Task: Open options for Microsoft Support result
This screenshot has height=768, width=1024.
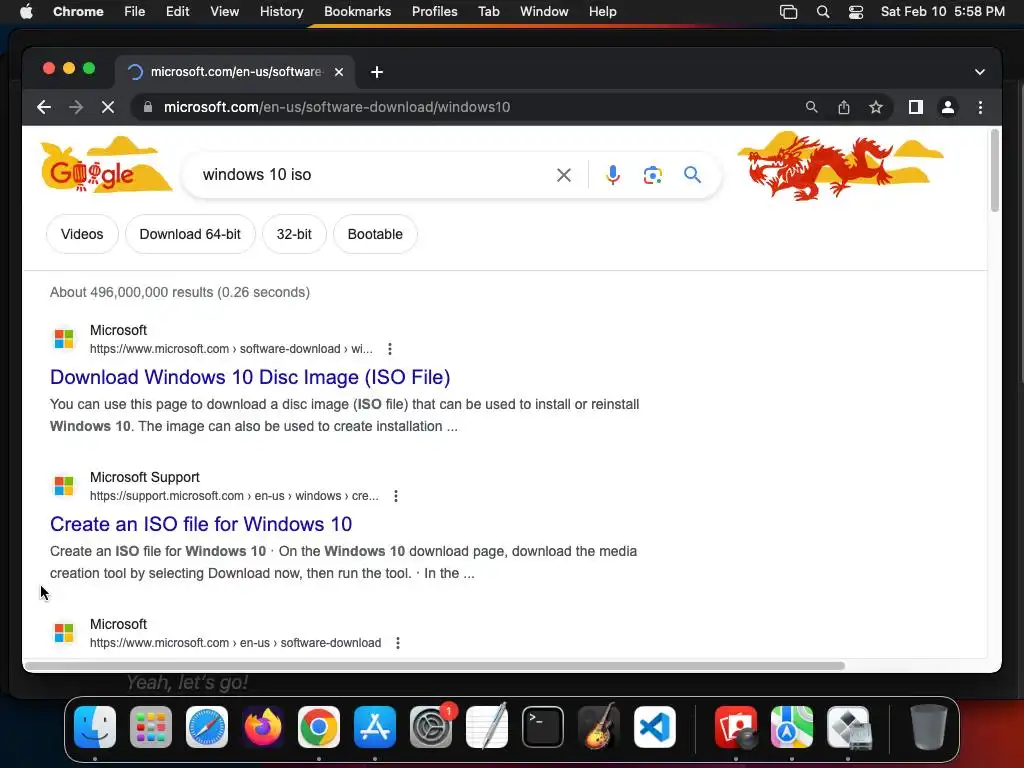Action: [396, 496]
